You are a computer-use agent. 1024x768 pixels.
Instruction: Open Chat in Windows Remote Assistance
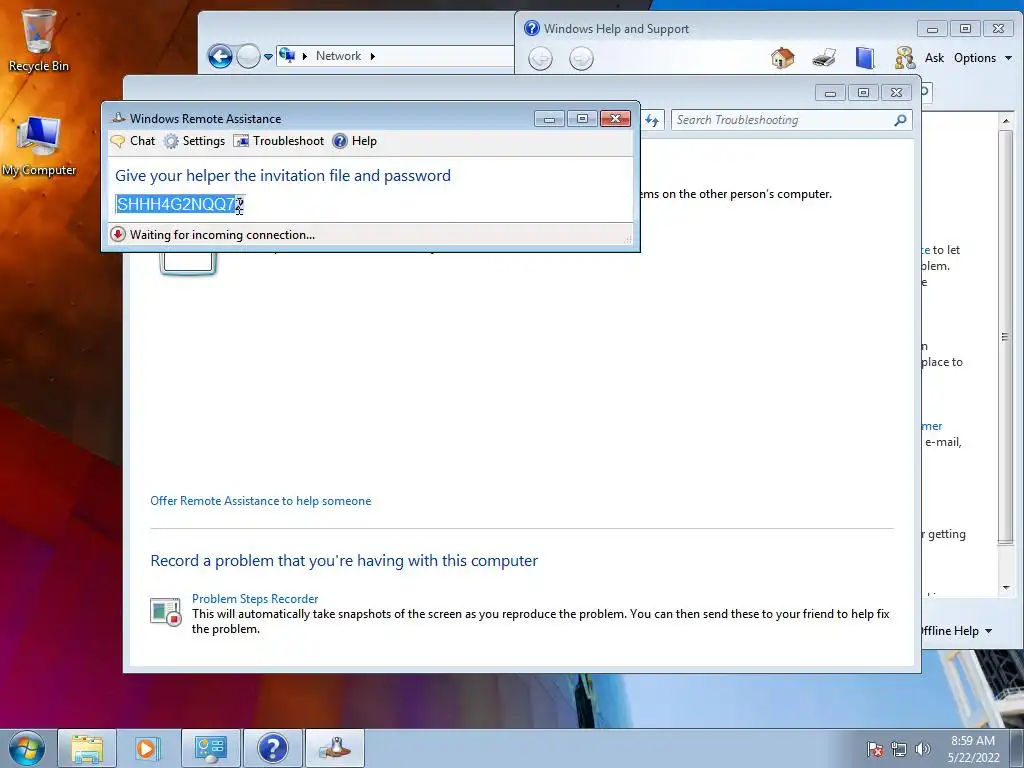point(133,141)
